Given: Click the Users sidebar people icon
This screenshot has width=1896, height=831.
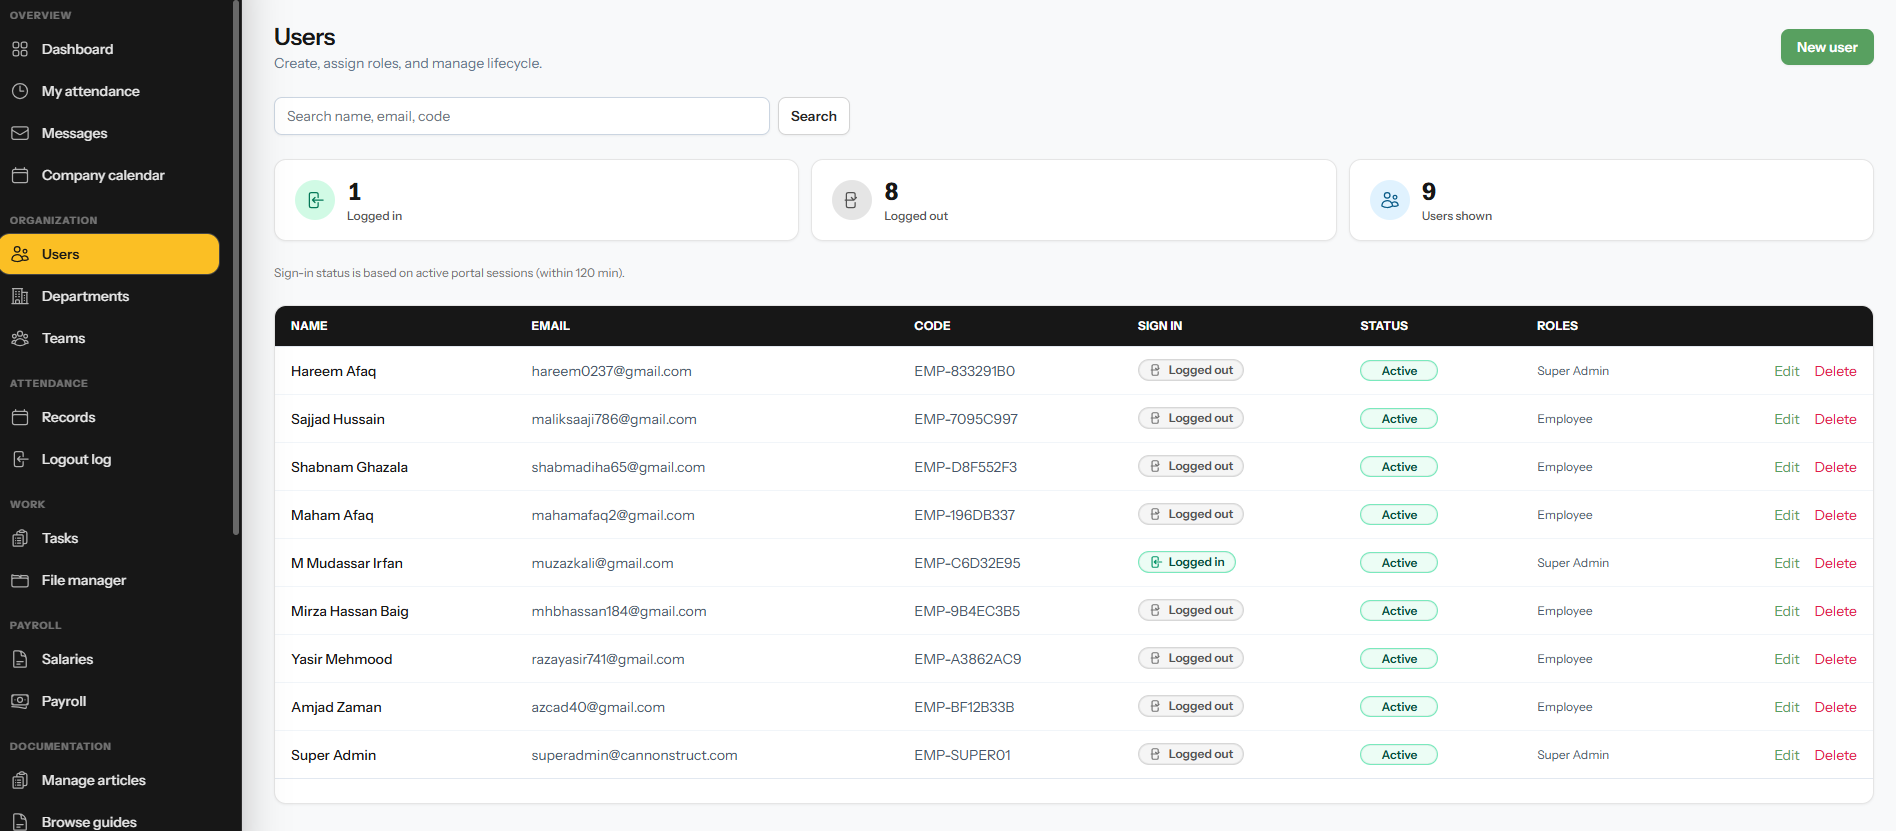Looking at the screenshot, I should pos(20,254).
